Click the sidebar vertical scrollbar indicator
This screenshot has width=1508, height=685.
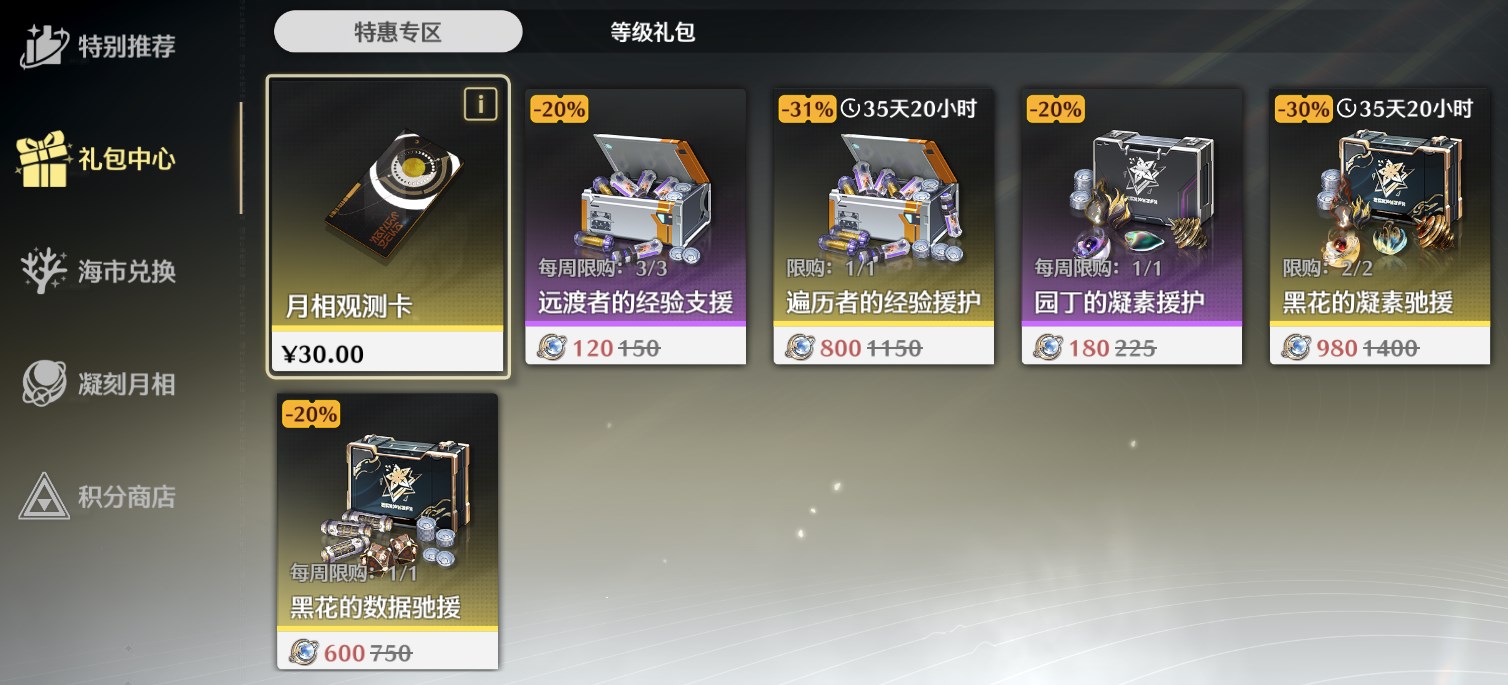tap(240, 158)
